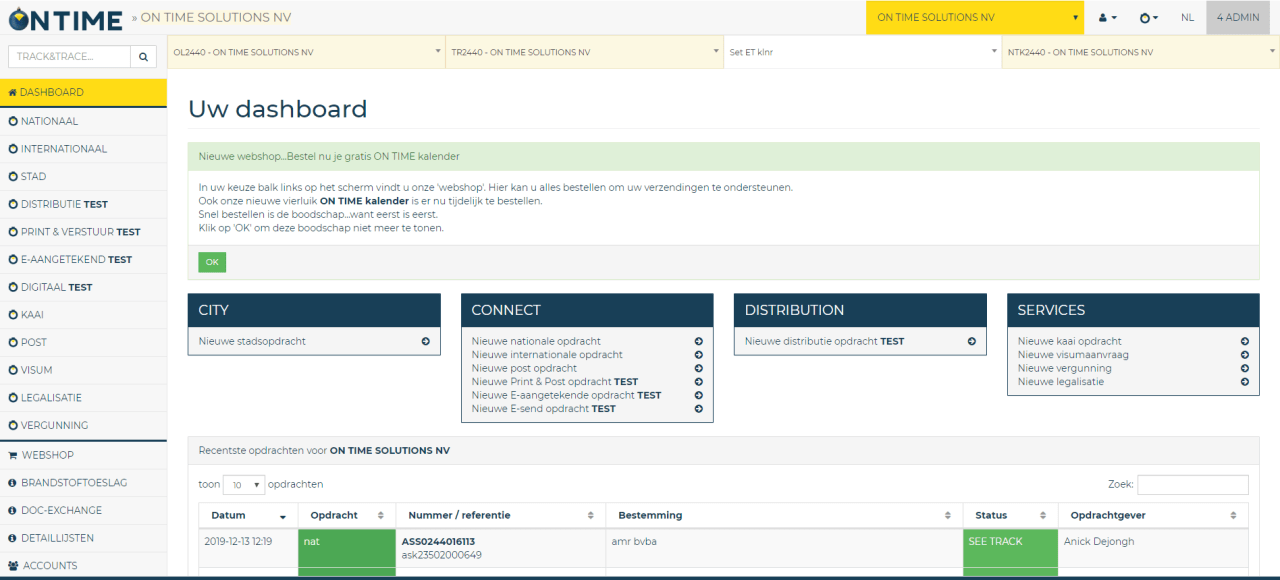Open BRANDSTOFTOESLAG in the sidebar
Viewport: 1280px width, 580px height.
tap(83, 483)
